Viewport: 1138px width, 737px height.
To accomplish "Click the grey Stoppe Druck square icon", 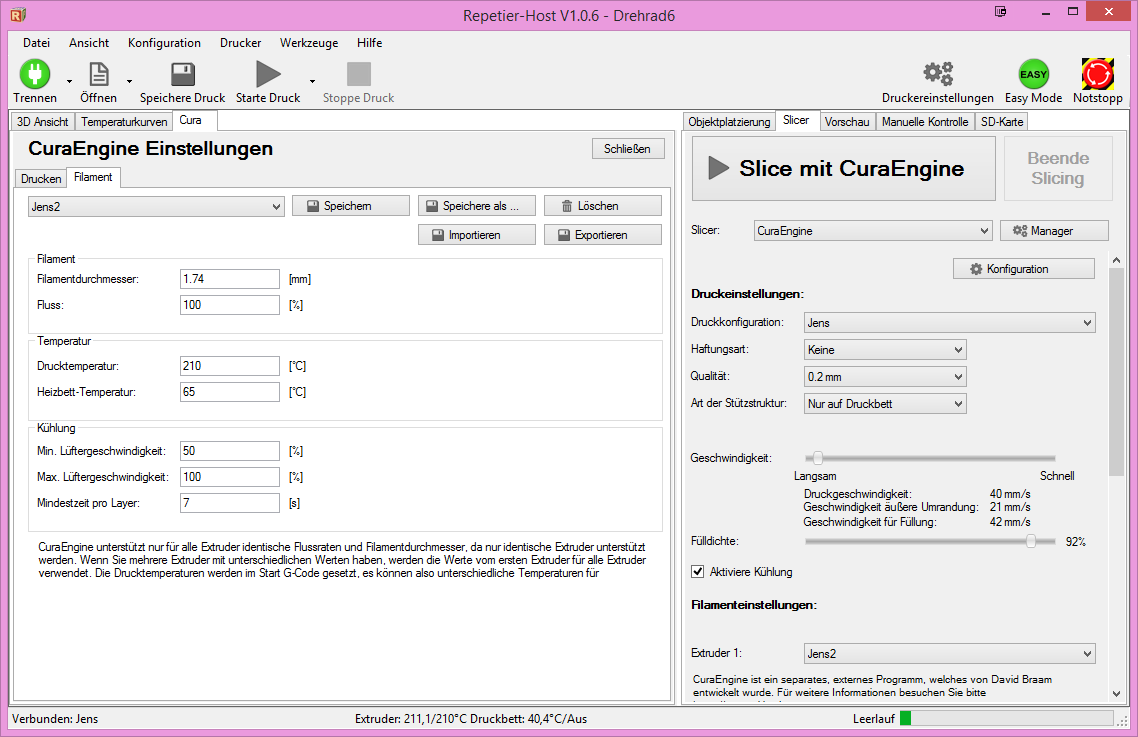I will (359, 74).
